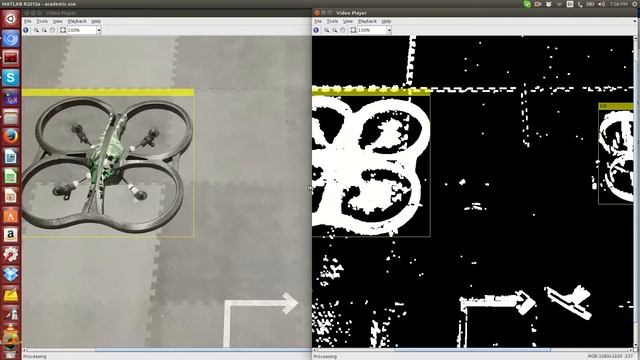Click the horizontal scrollbar of left player
This screenshot has width=640, height=360.
click(x=167, y=350)
